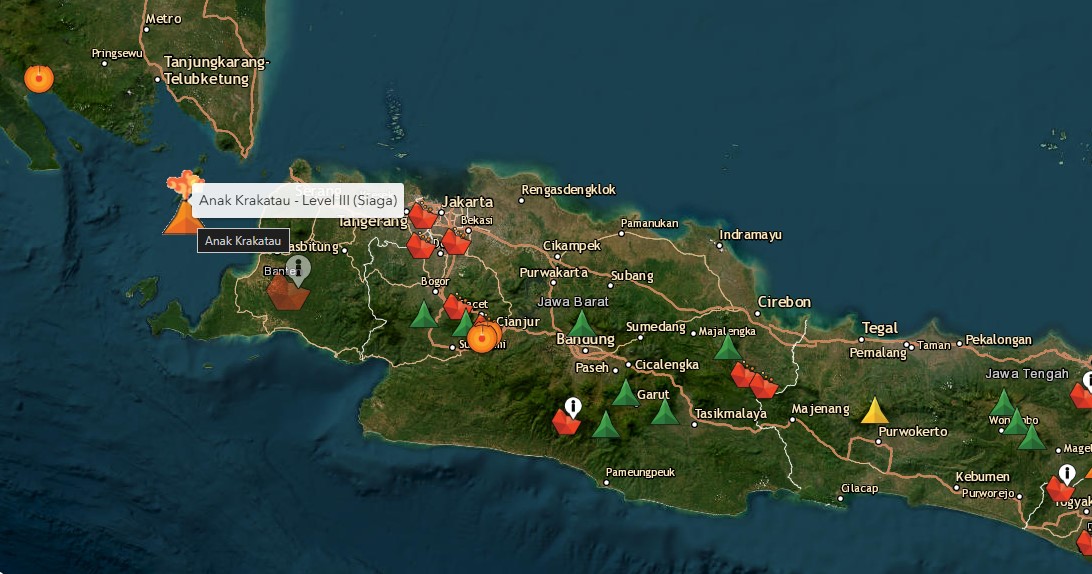Click the Cikampek town label
Image resolution: width=1092 pixels, height=574 pixels.
pos(572,246)
